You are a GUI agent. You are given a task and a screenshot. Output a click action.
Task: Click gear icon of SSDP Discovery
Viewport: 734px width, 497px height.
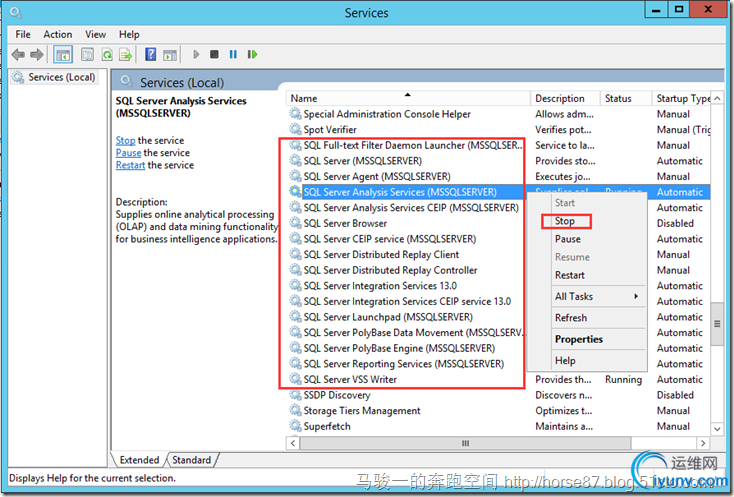295,395
